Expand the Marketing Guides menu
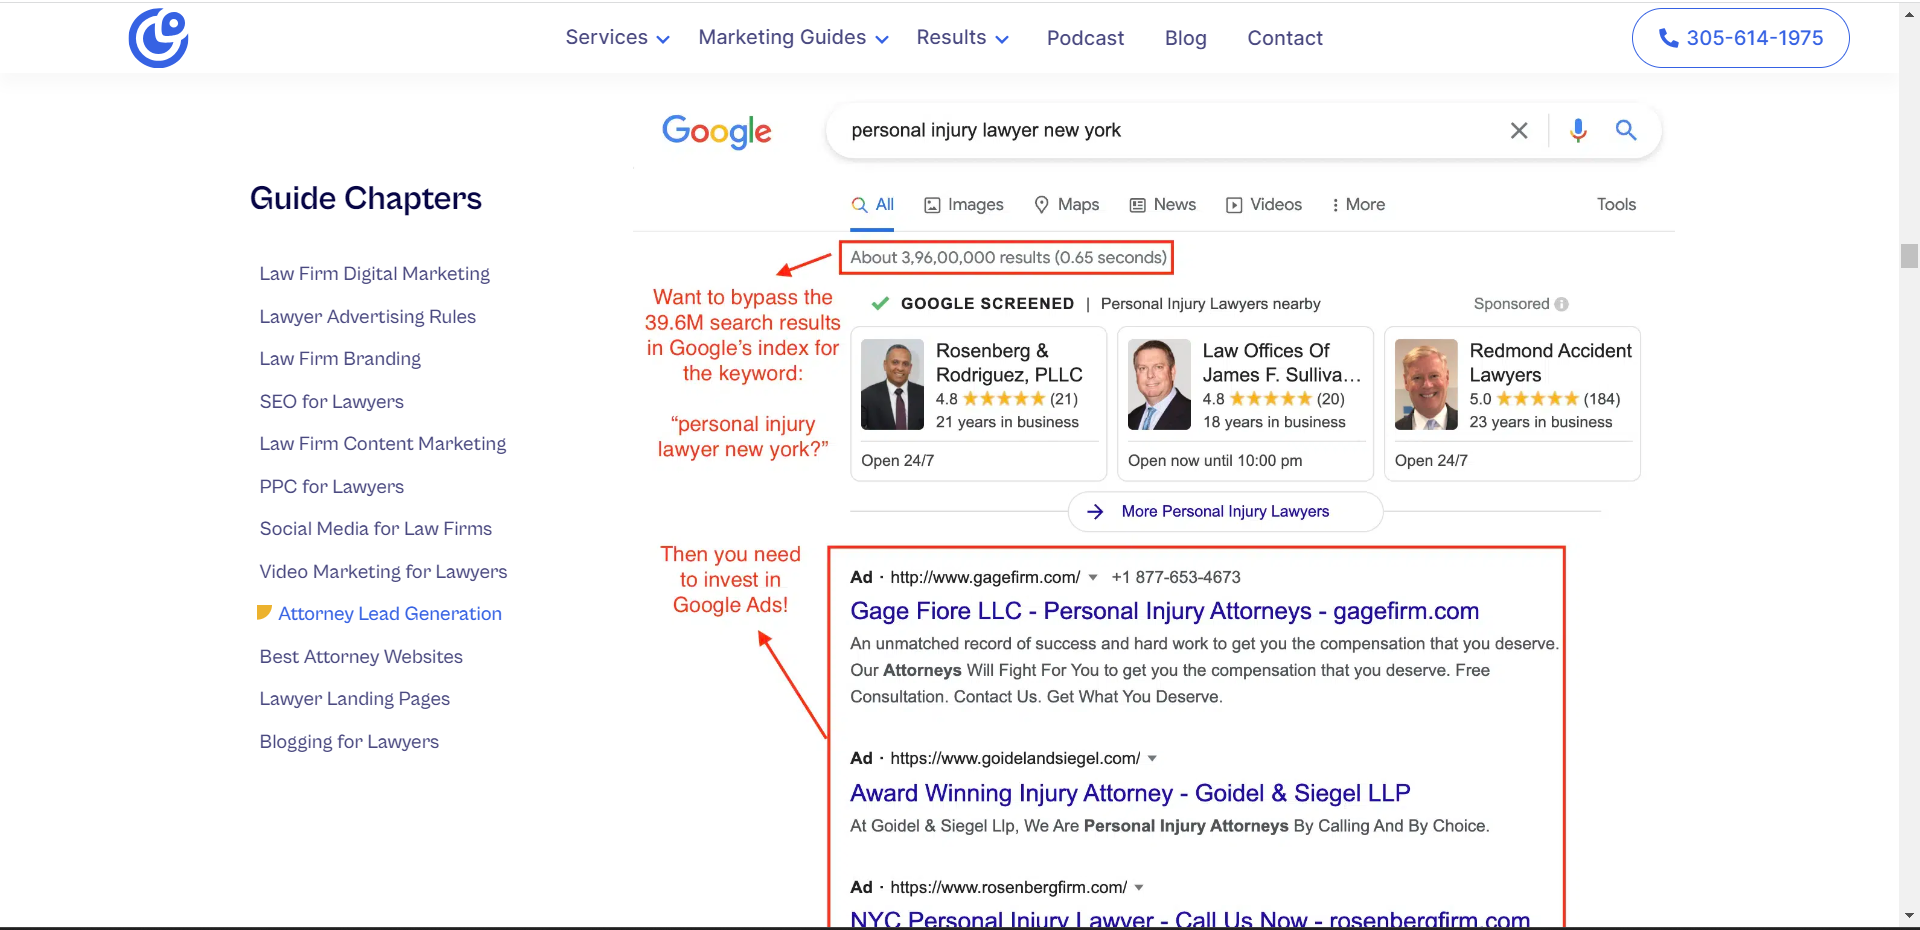This screenshot has width=1920, height=930. tap(793, 38)
